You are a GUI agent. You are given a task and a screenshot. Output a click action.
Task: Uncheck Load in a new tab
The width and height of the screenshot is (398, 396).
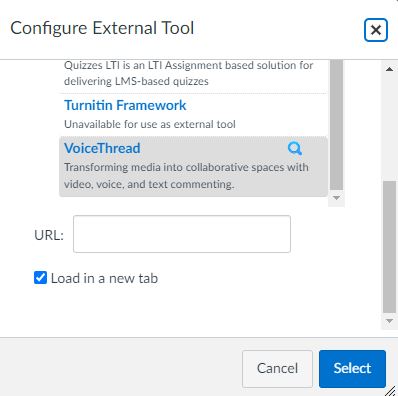[x=40, y=278]
